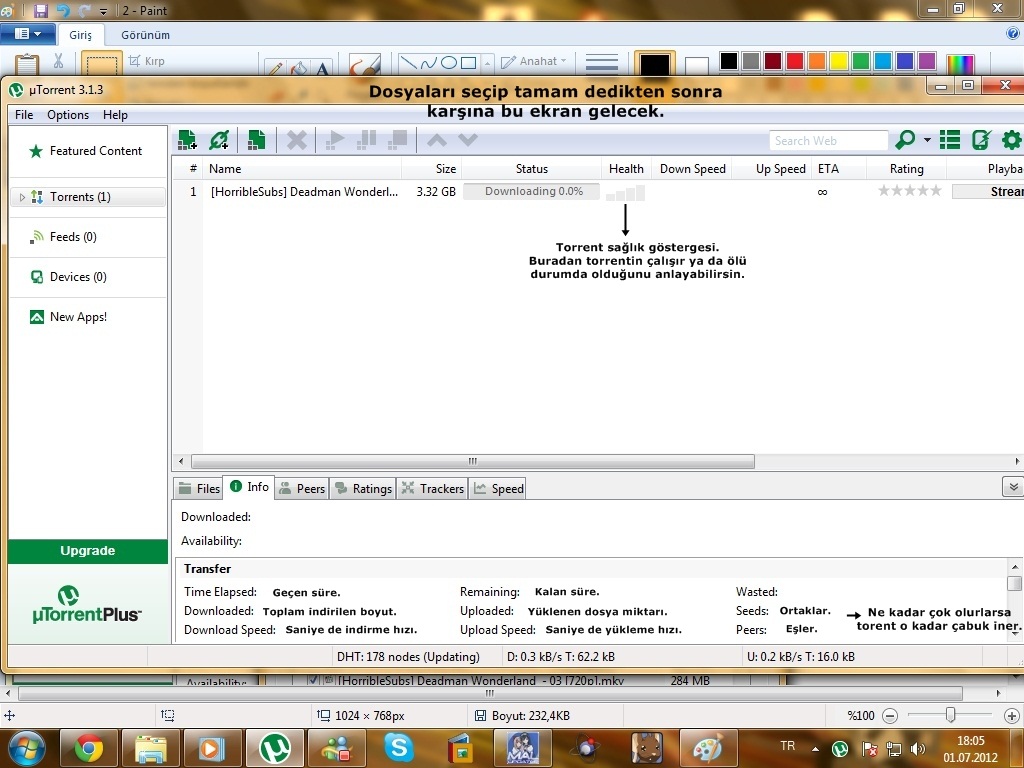Click the uTorrentPlus logo banner
Image resolution: width=1024 pixels, height=768 pixels.
(88, 604)
